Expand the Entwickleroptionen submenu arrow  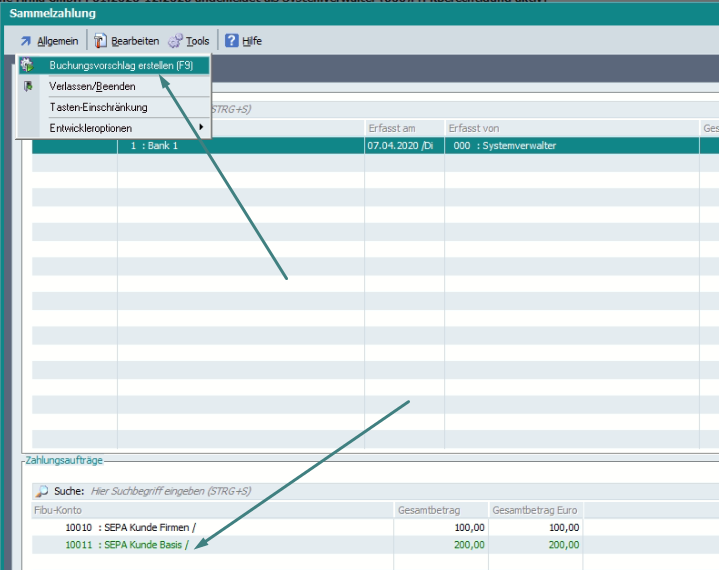coord(202,128)
